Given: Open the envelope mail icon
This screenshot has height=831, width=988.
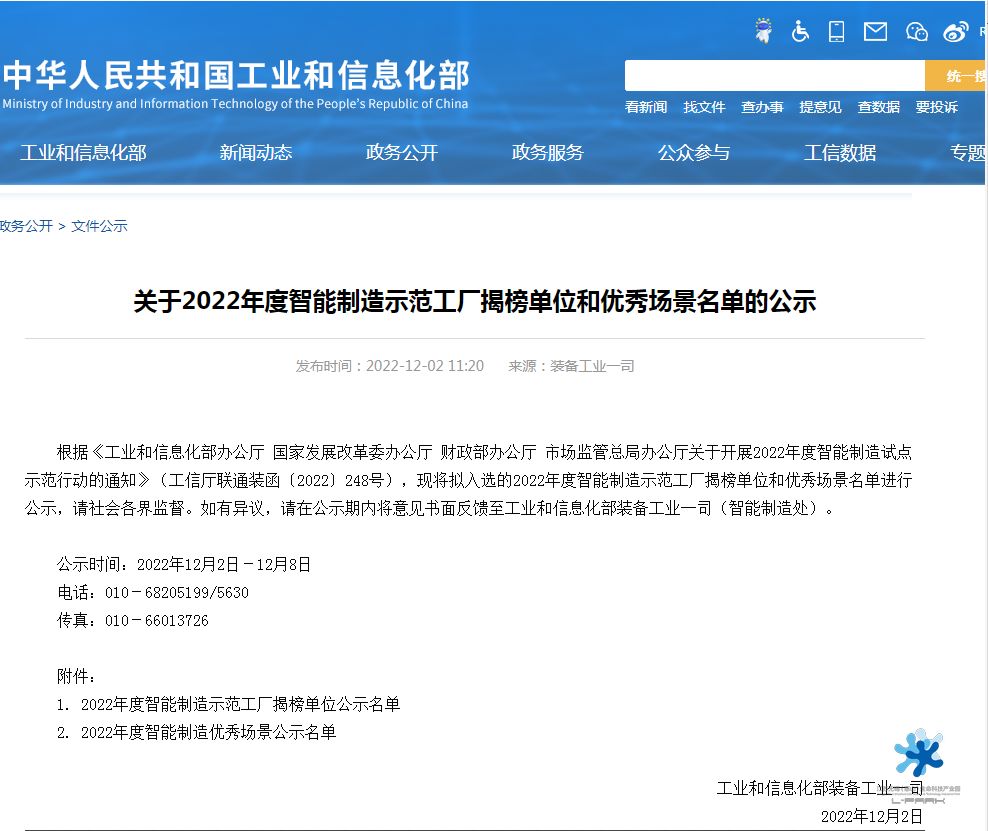Looking at the screenshot, I should pos(875,31).
